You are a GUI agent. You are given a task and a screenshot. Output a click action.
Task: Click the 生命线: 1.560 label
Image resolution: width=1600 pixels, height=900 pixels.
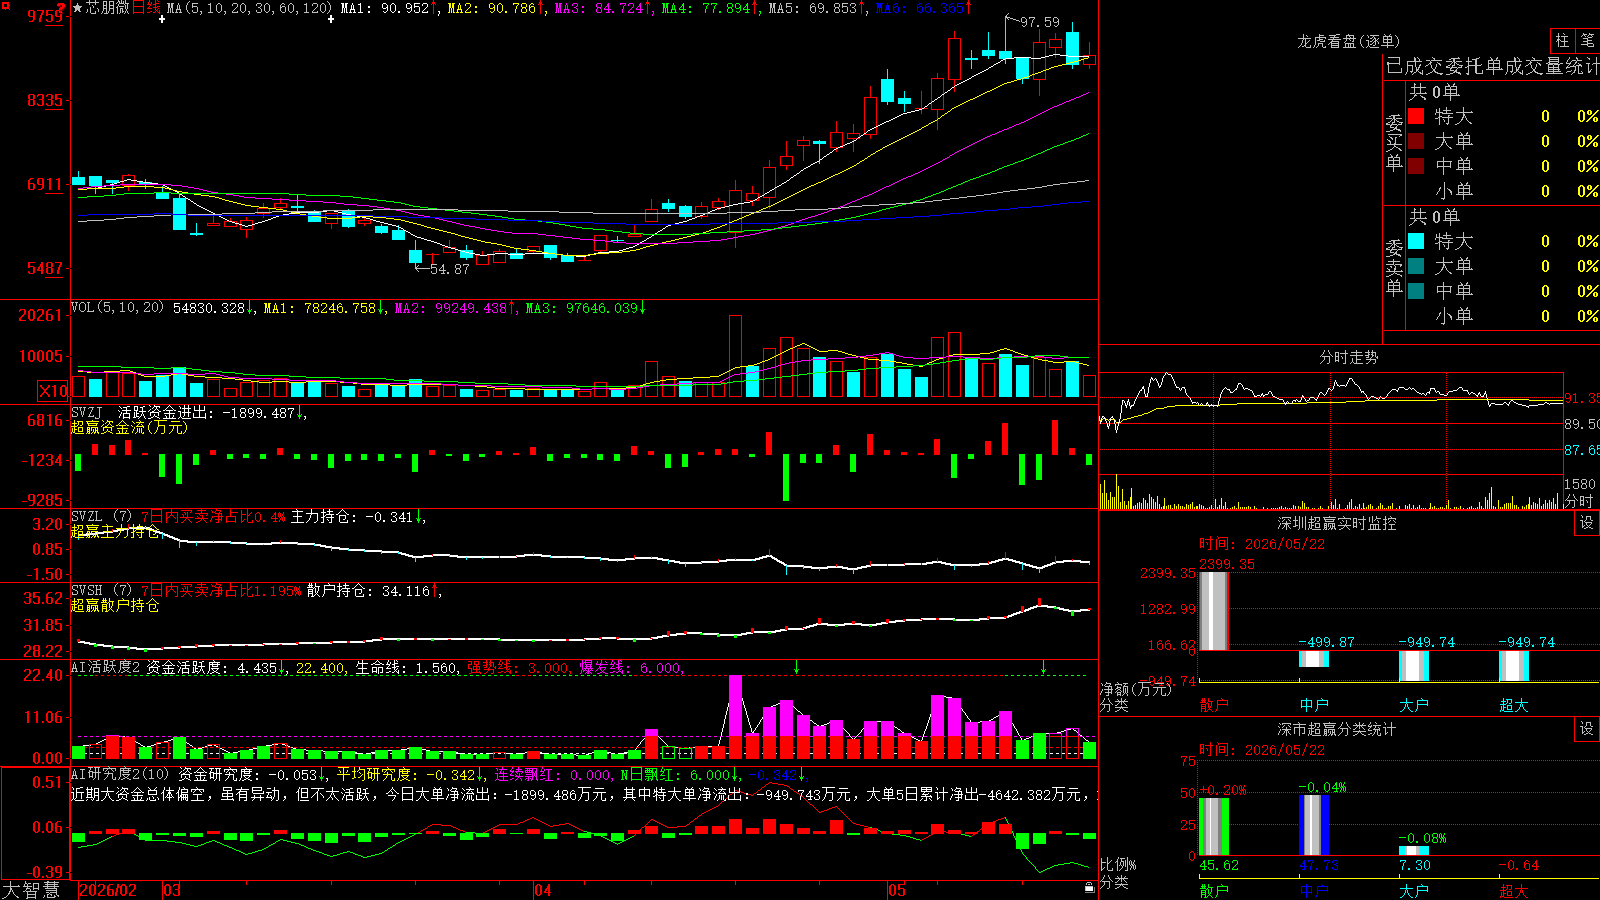tap(407, 668)
